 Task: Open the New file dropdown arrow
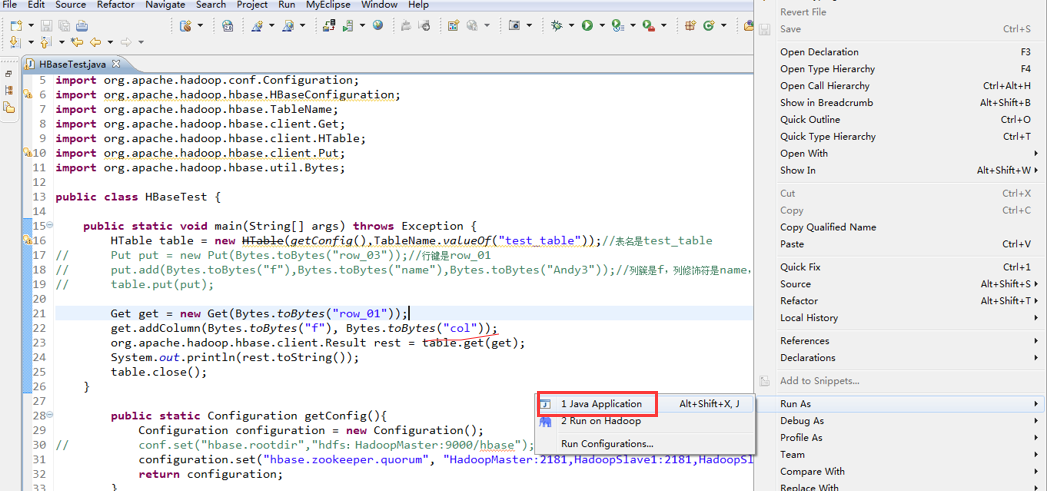(31, 25)
